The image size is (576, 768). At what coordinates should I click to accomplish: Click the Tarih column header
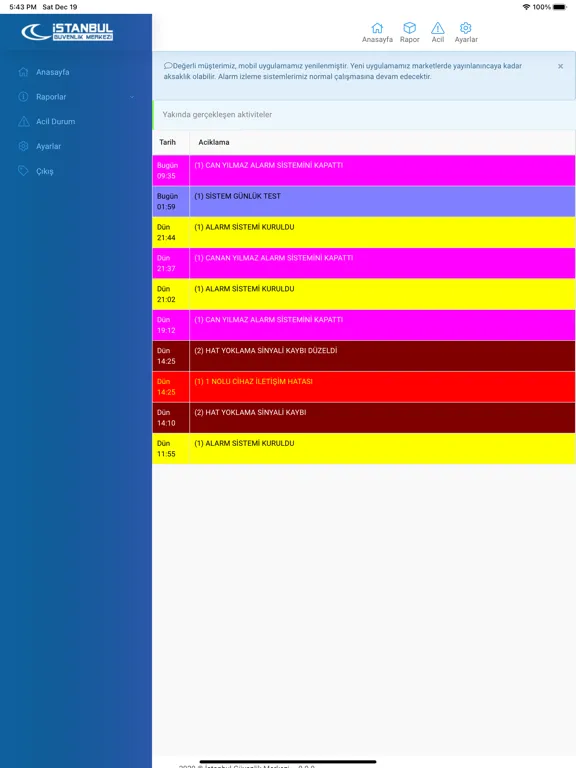point(168,142)
